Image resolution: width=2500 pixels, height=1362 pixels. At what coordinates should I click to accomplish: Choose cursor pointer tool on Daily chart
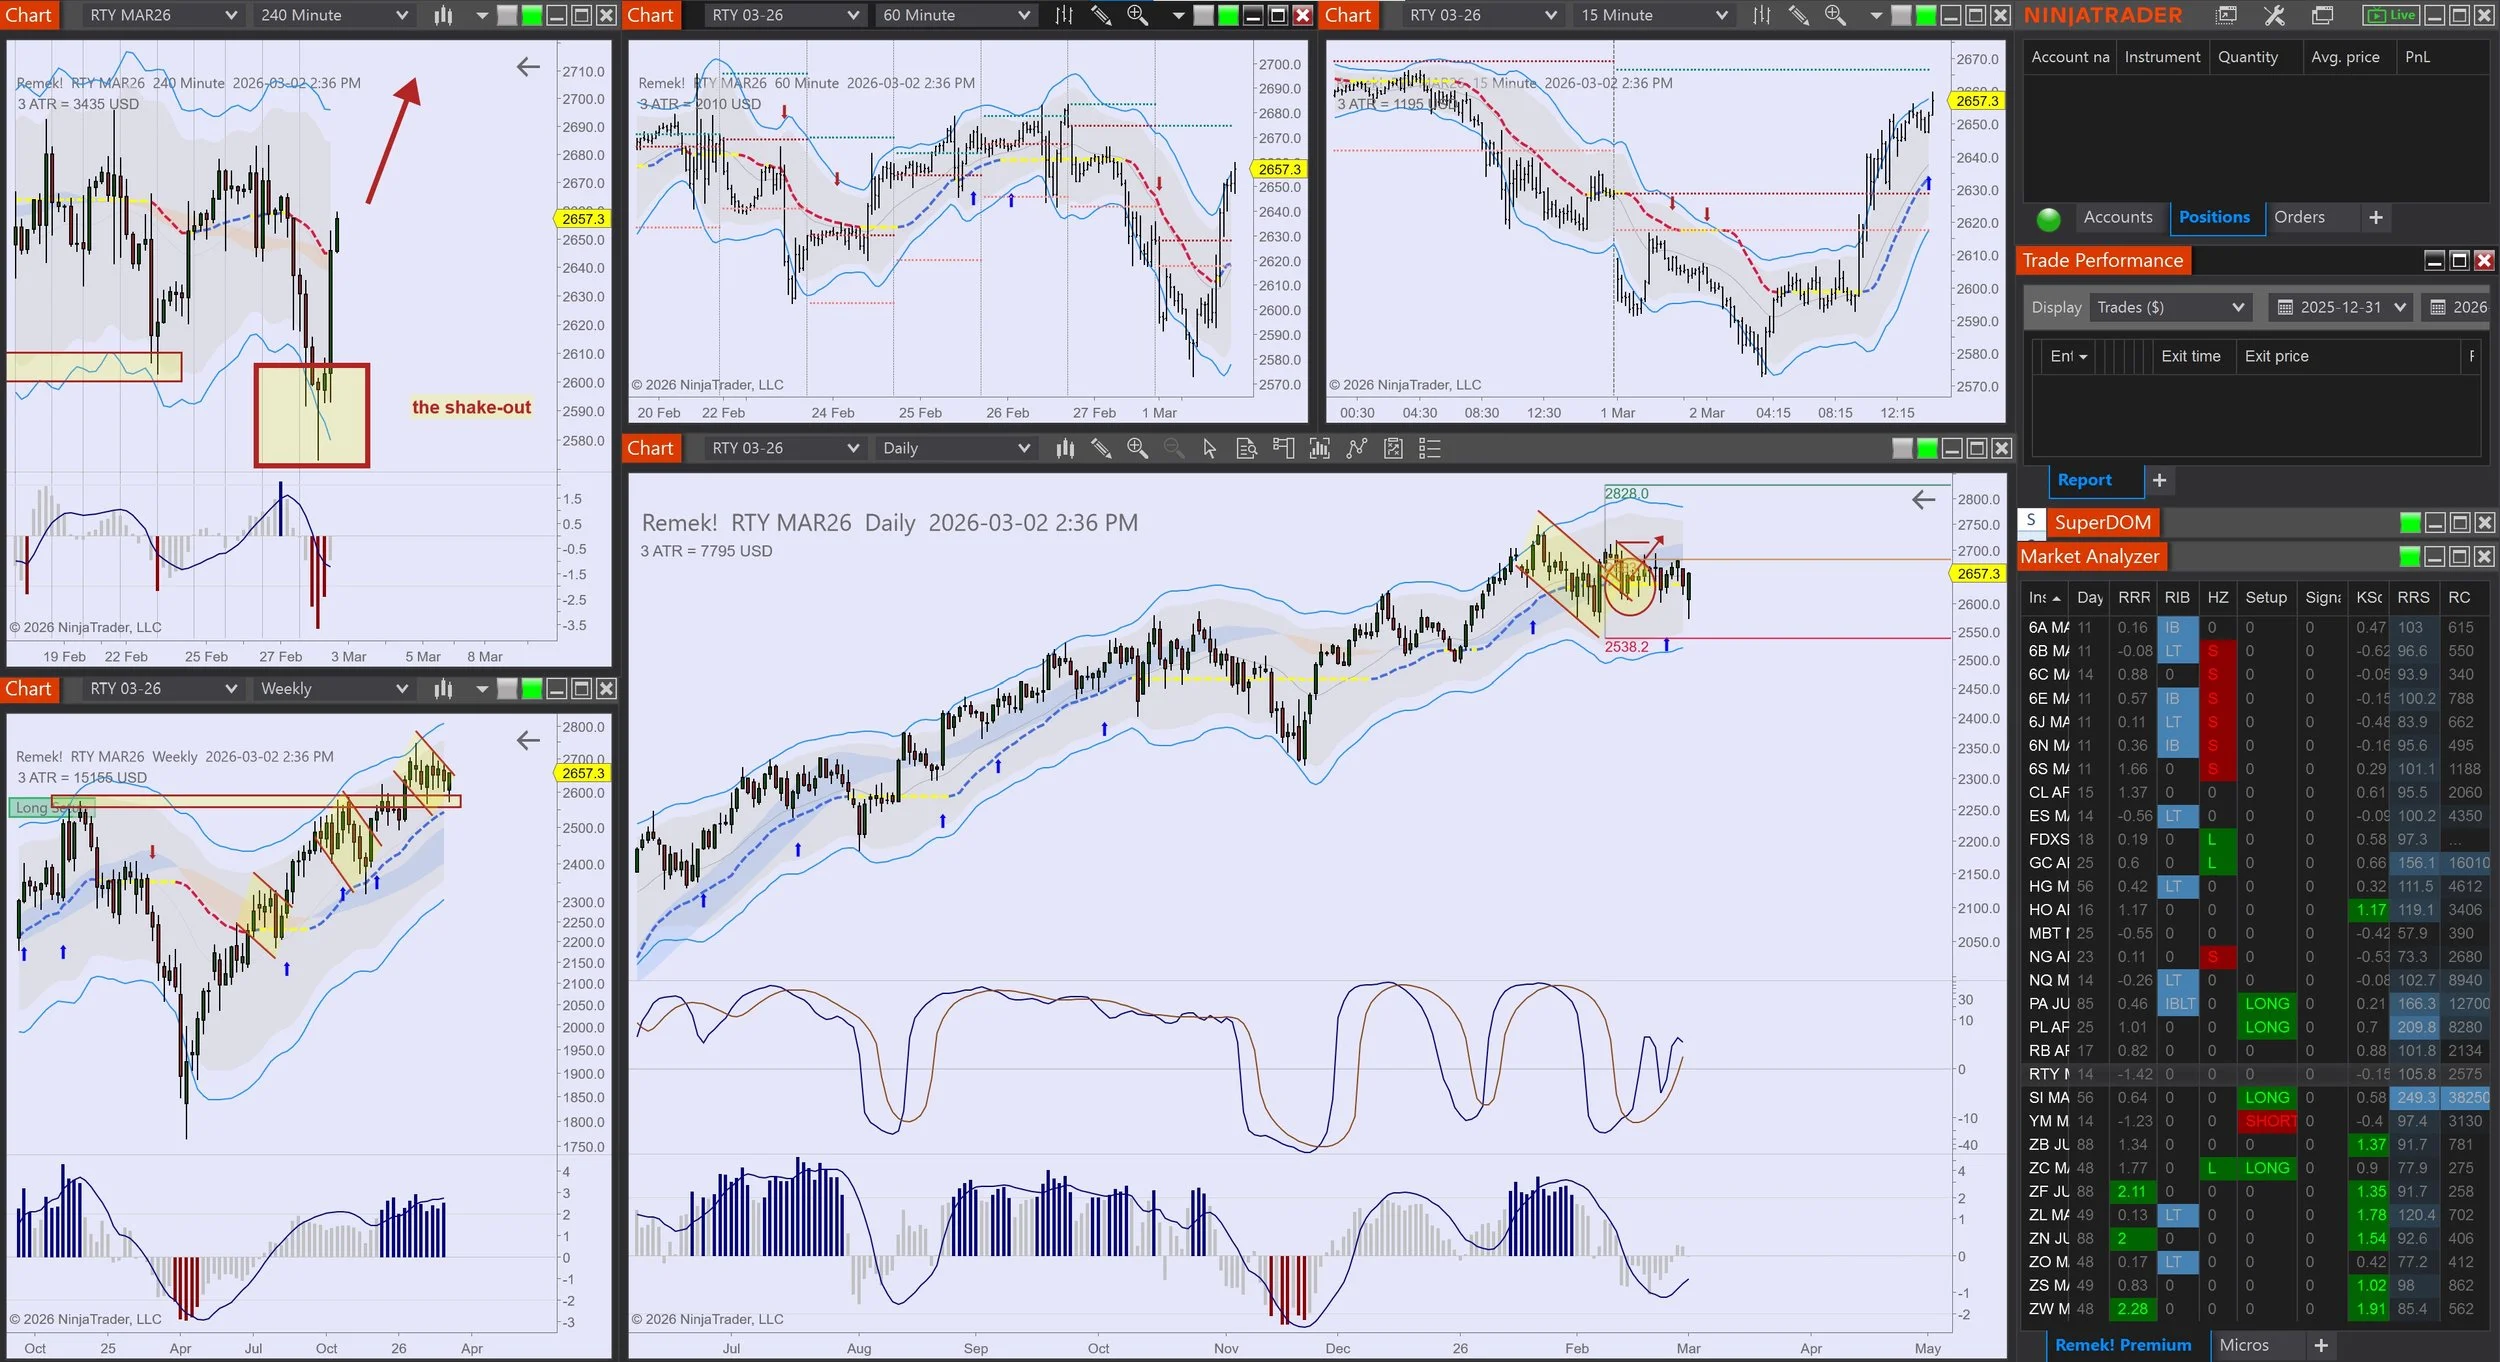coord(1209,449)
